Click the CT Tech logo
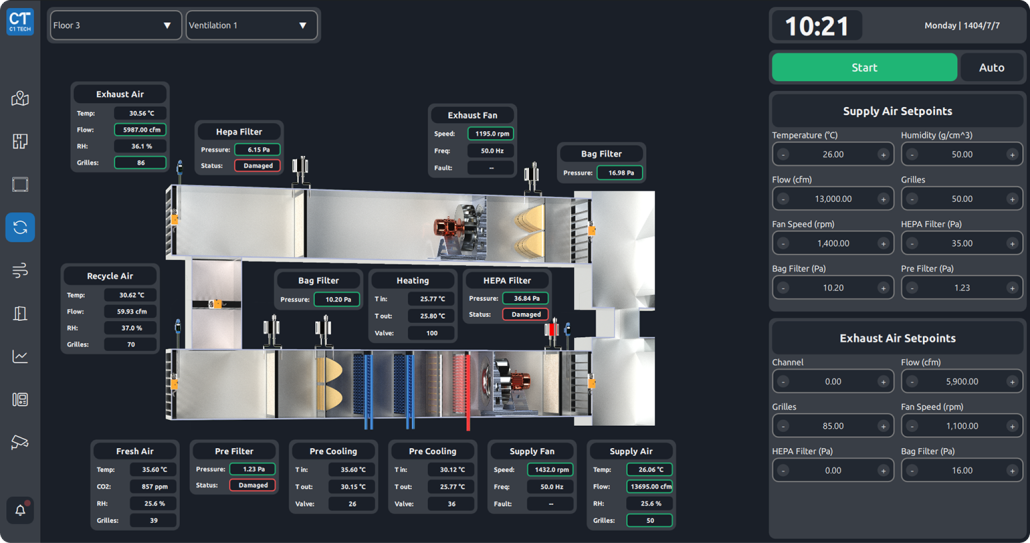 pos(20,21)
